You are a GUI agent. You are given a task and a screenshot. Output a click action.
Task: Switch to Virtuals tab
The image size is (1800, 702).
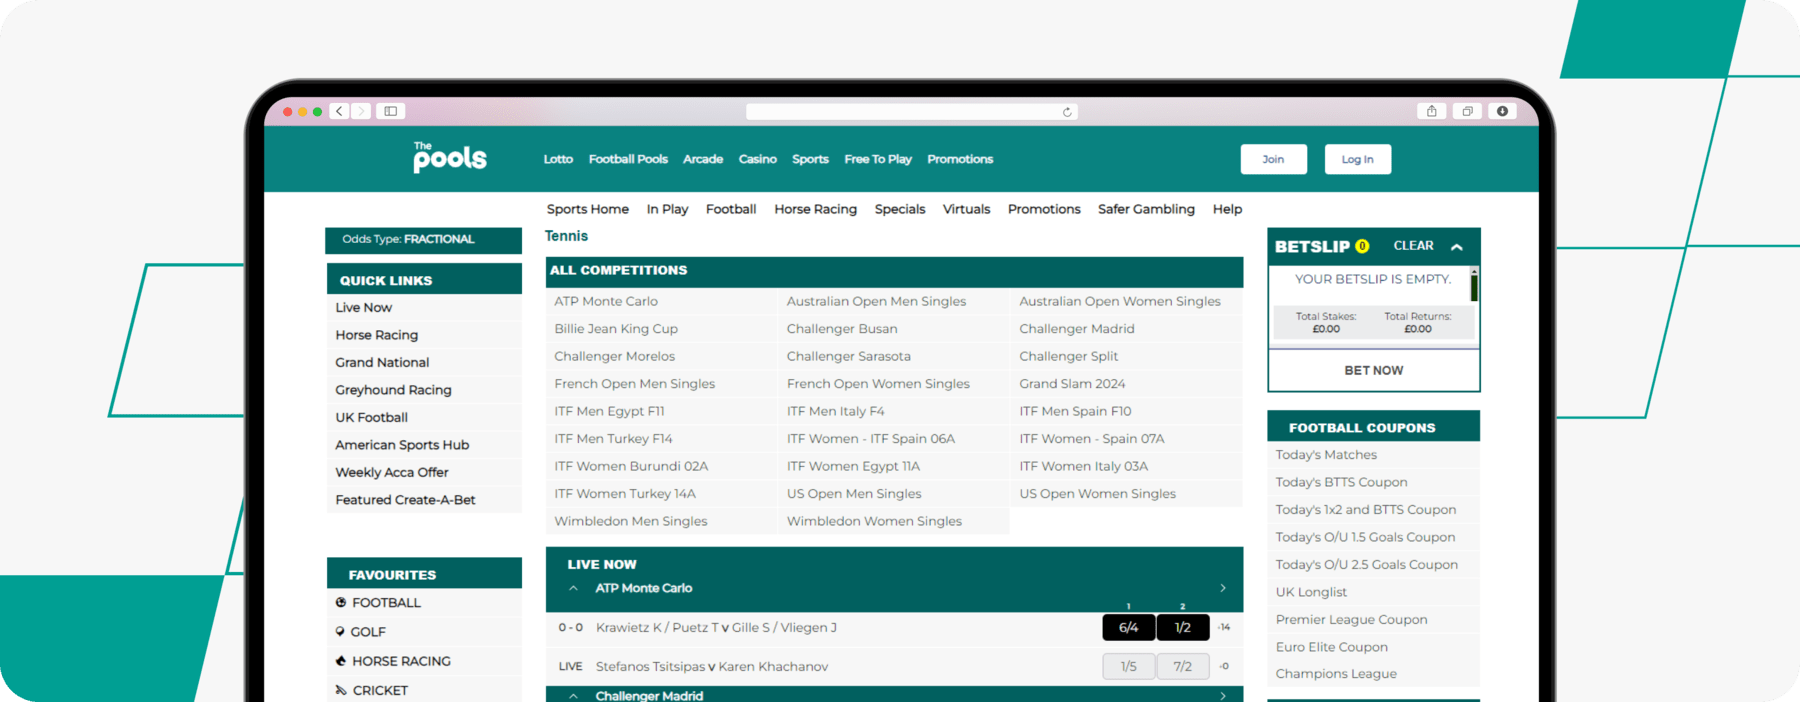point(966,209)
